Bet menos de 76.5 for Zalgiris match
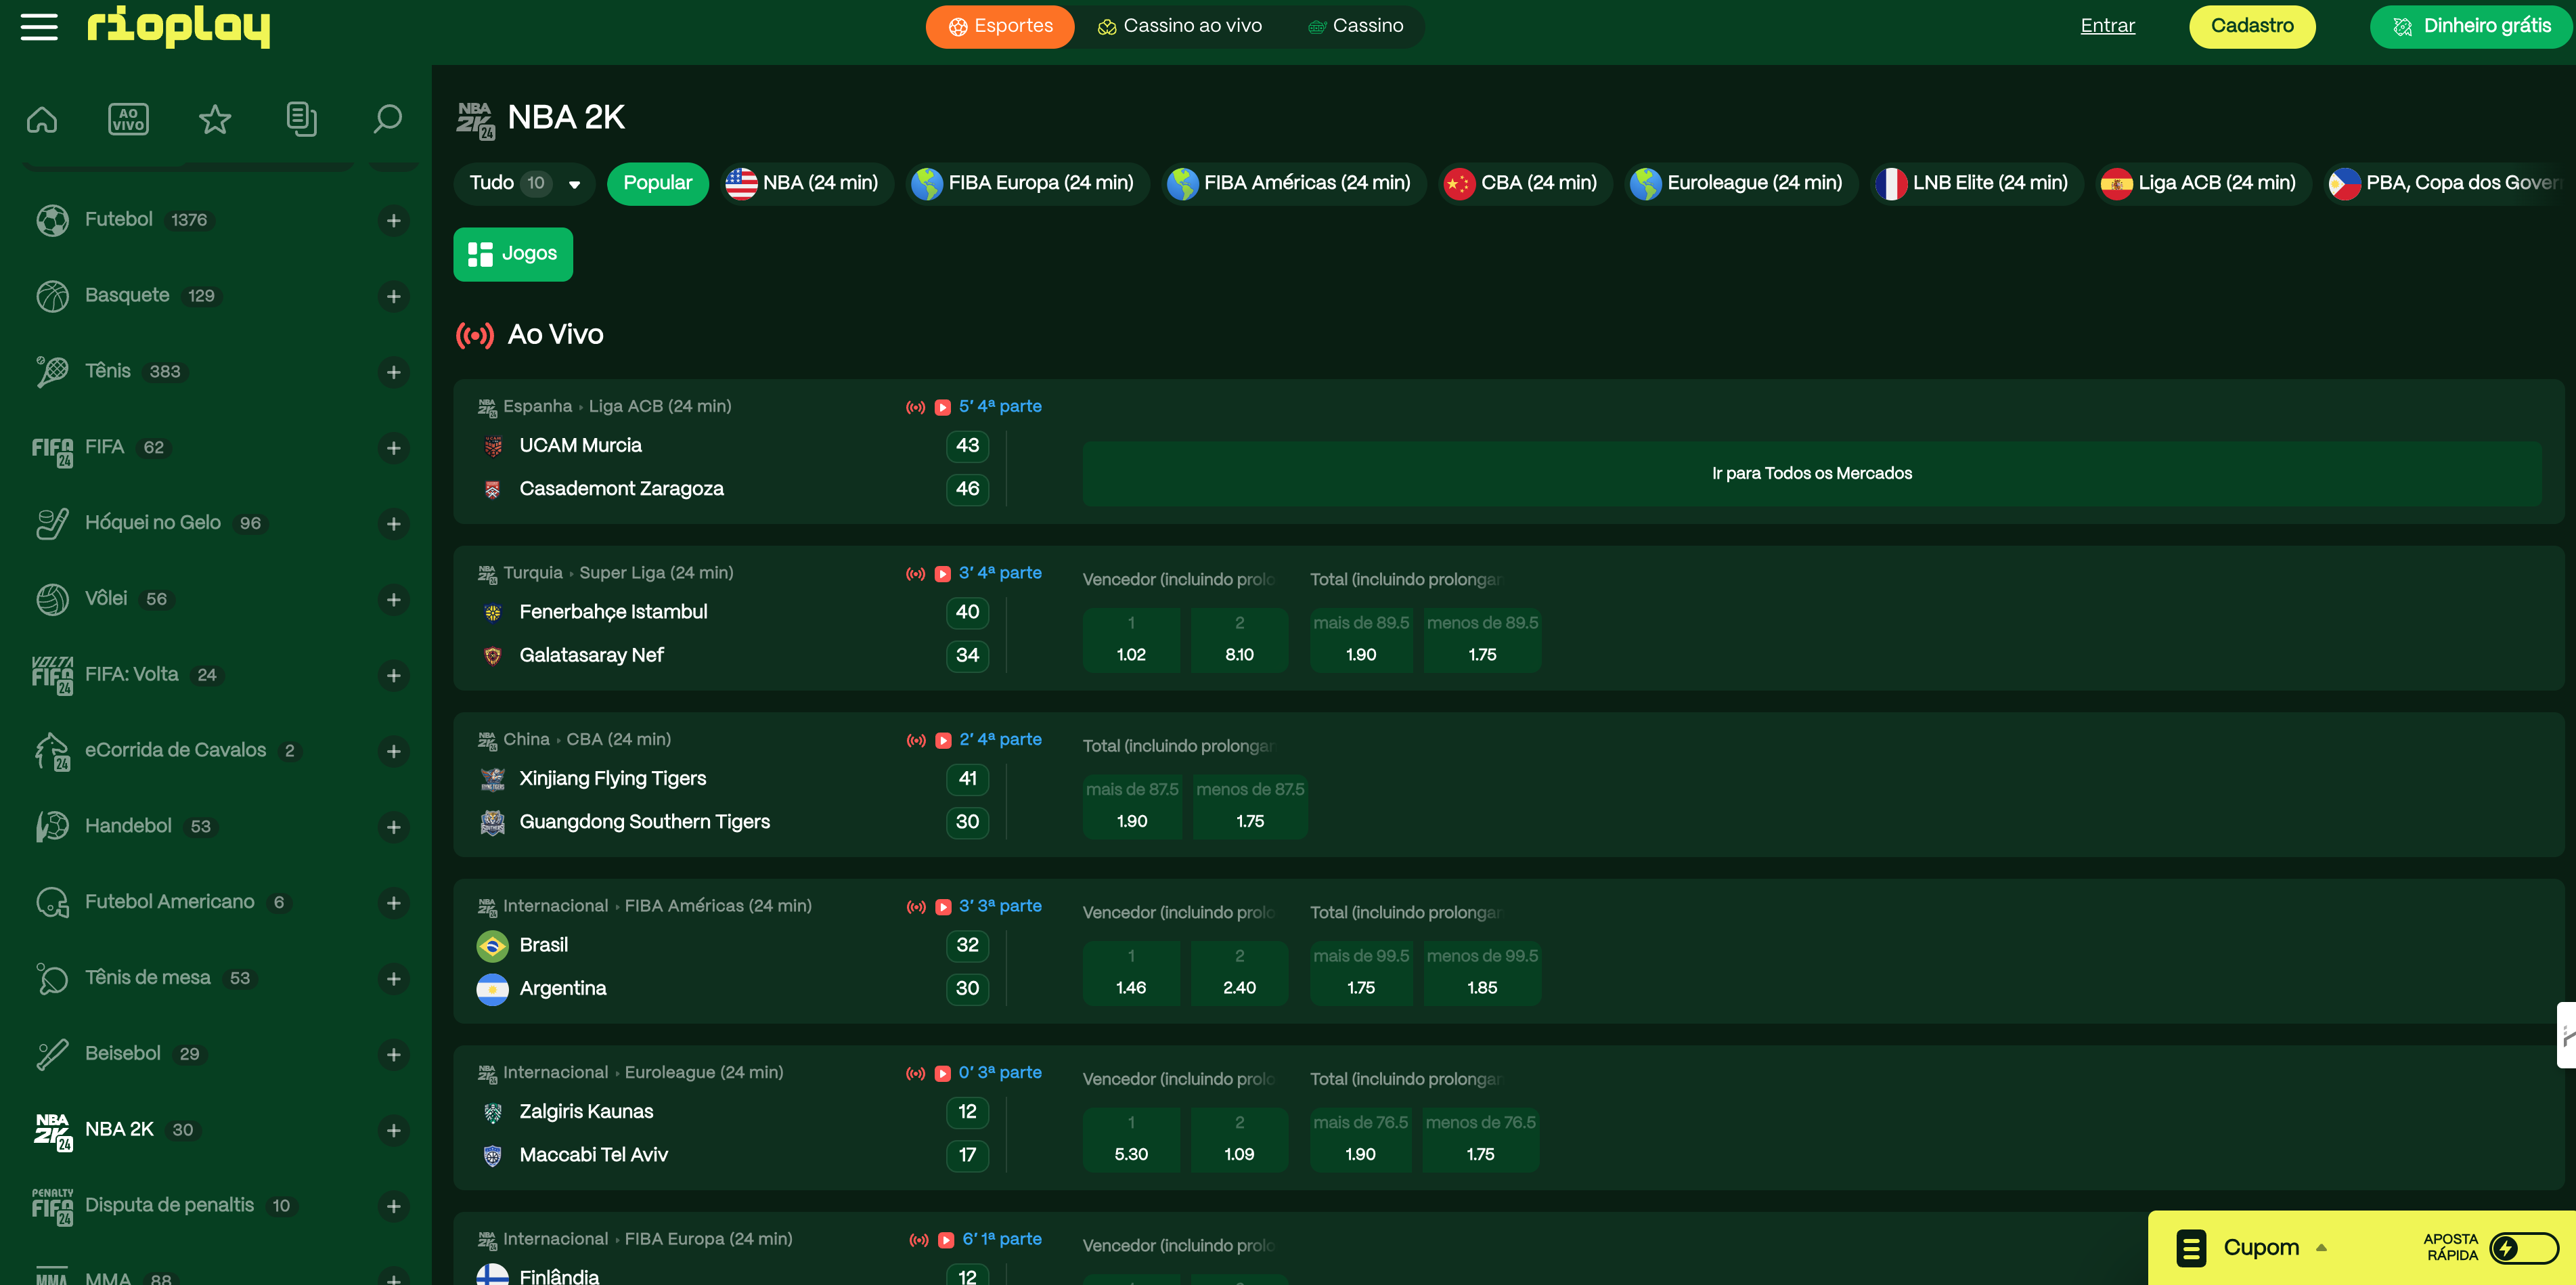This screenshot has width=2576, height=1285. coord(1481,1139)
